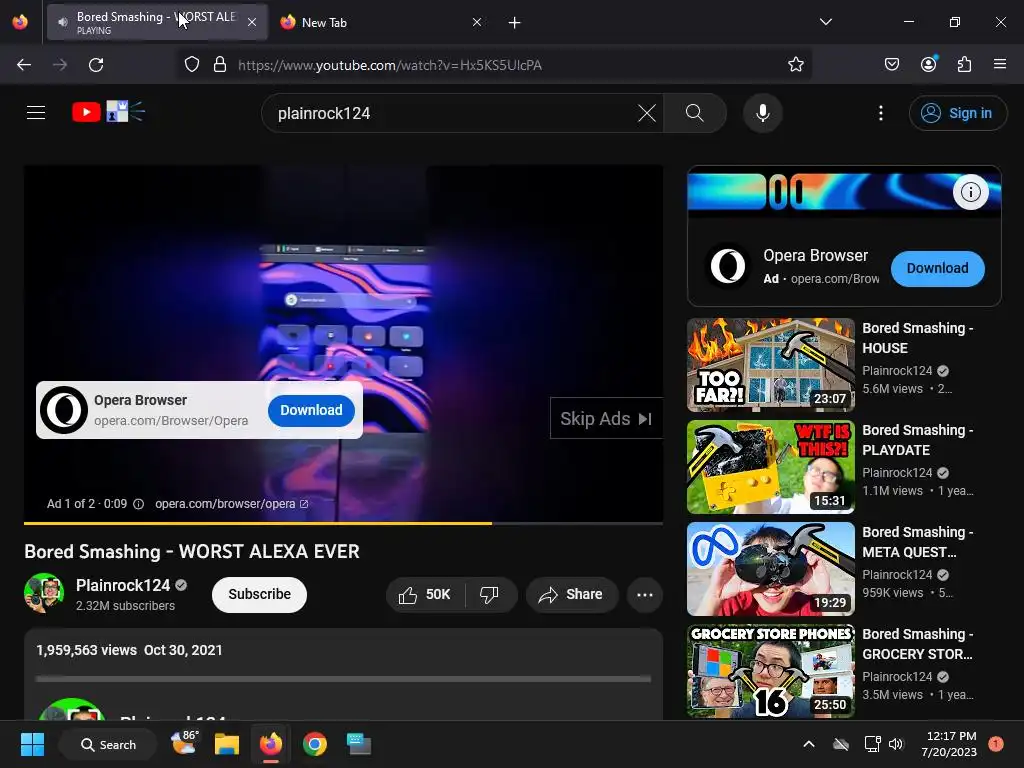The image size is (1024, 768).
Task: Subscribe to Plainrock124 channel
Action: tap(259, 594)
